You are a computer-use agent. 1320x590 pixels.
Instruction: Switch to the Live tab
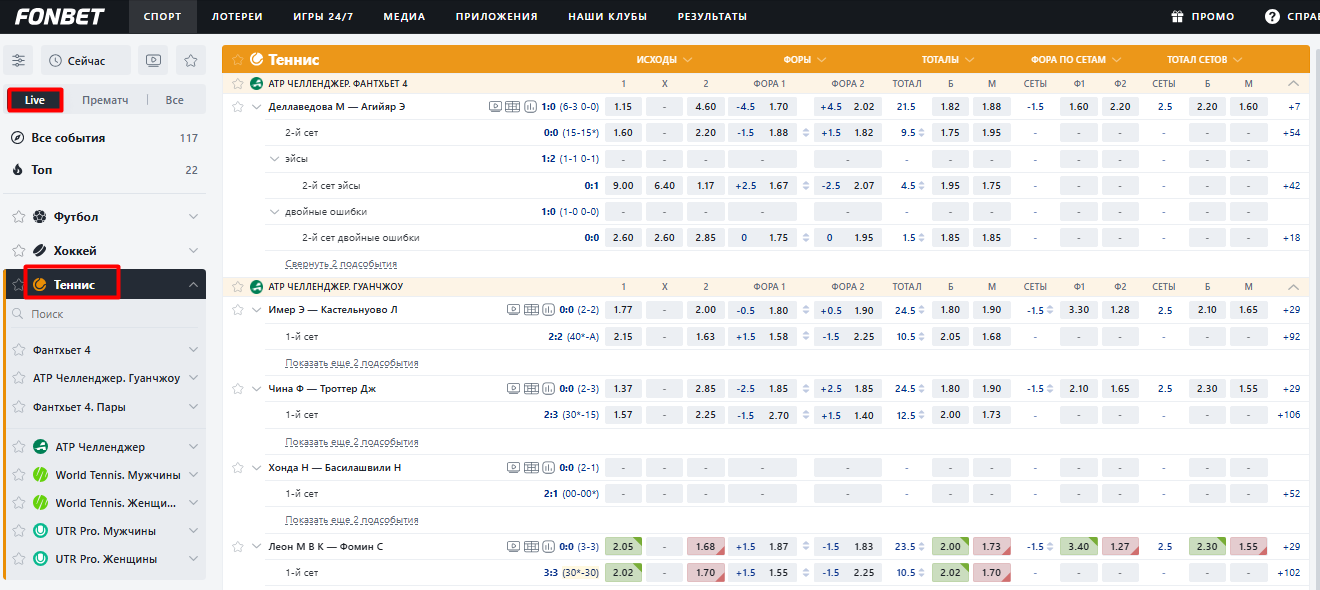(x=35, y=100)
